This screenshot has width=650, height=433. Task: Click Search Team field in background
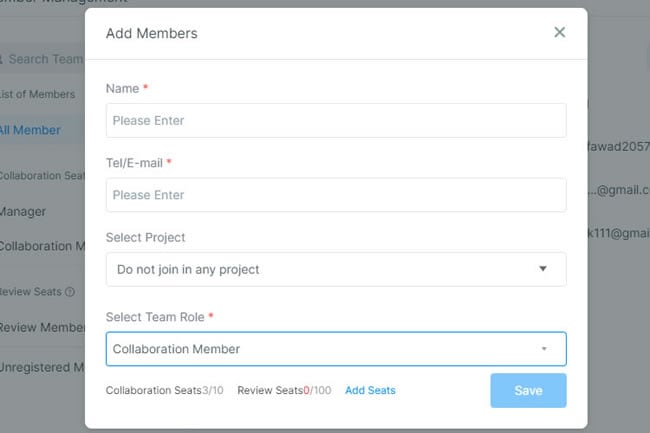click(44, 59)
